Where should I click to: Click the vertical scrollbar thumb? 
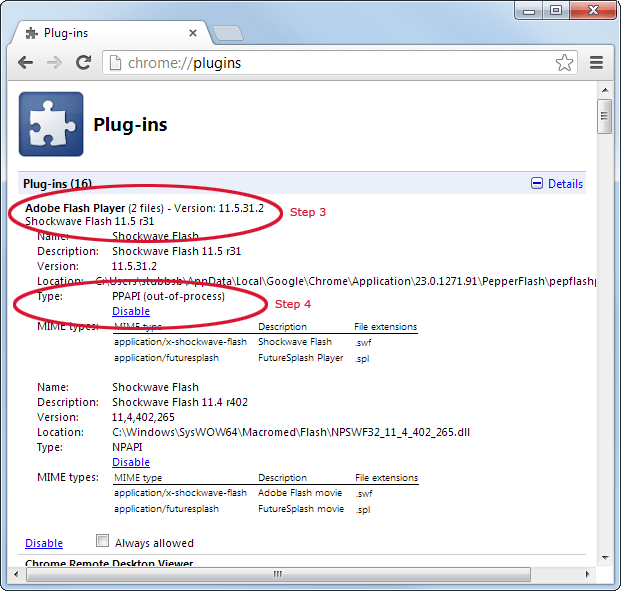point(604,116)
